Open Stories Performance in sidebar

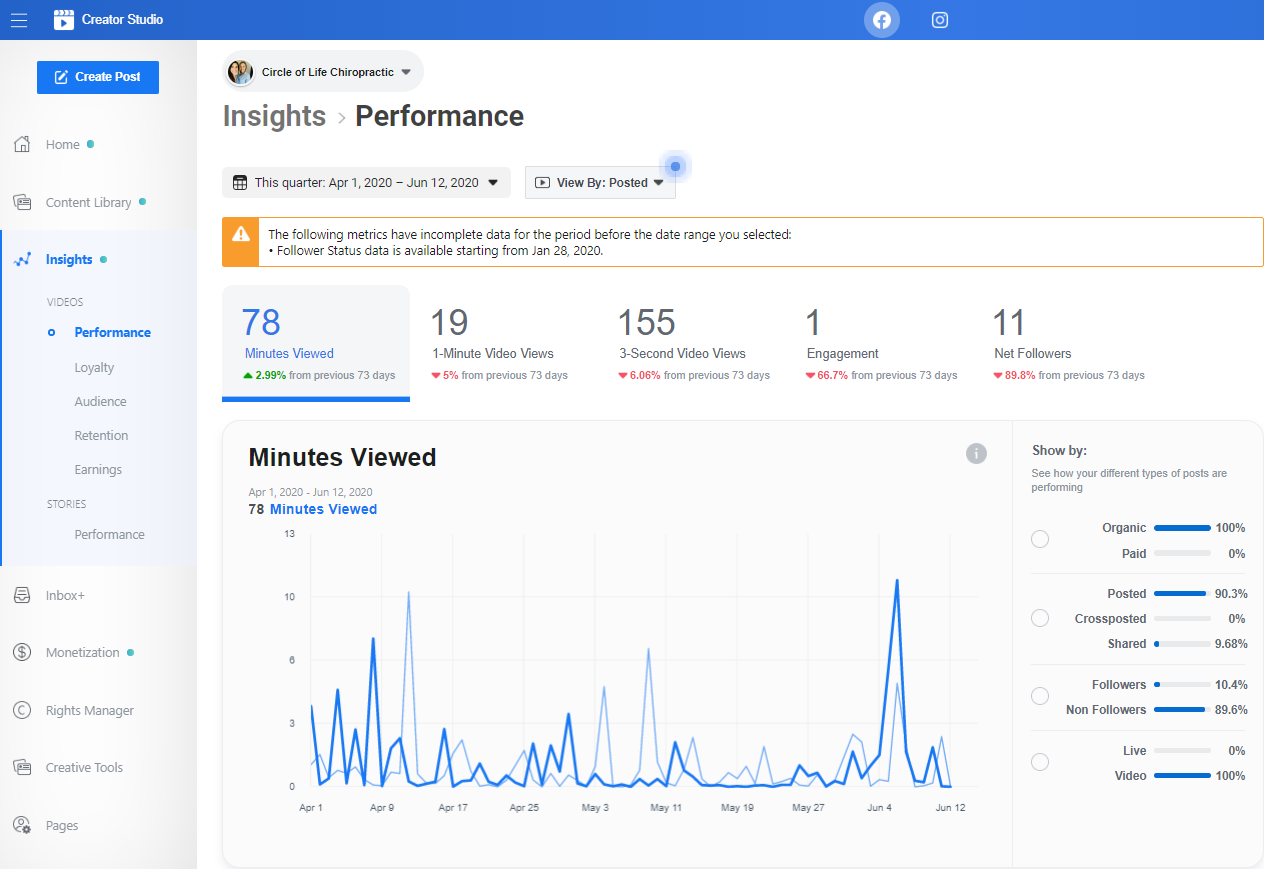point(109,534)
